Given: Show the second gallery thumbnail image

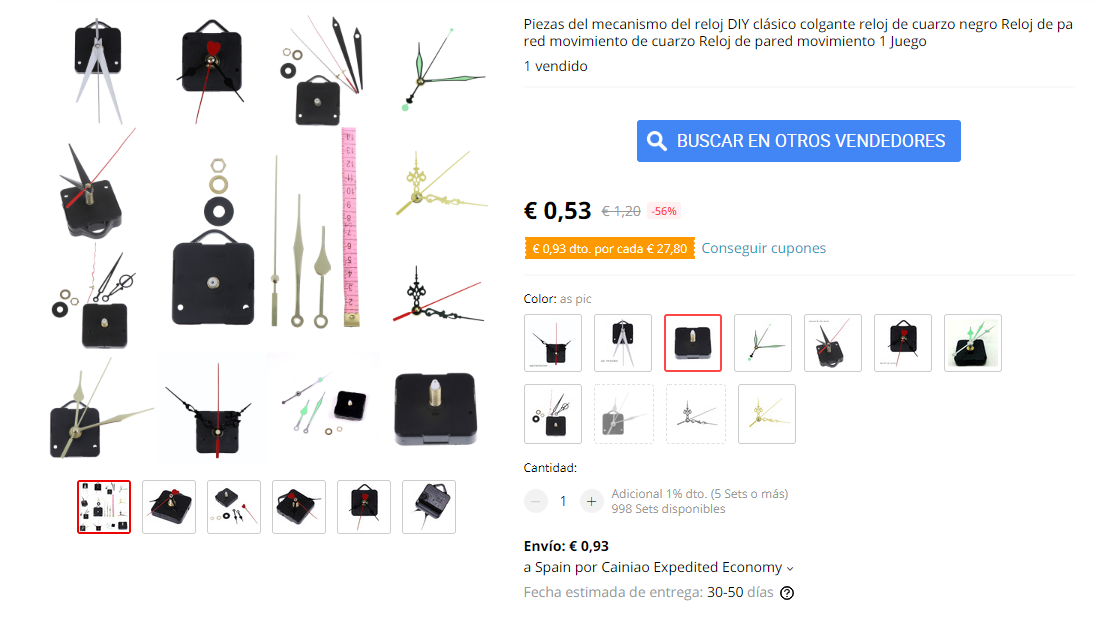Looking at the screenshot, I should coord(169,507).
